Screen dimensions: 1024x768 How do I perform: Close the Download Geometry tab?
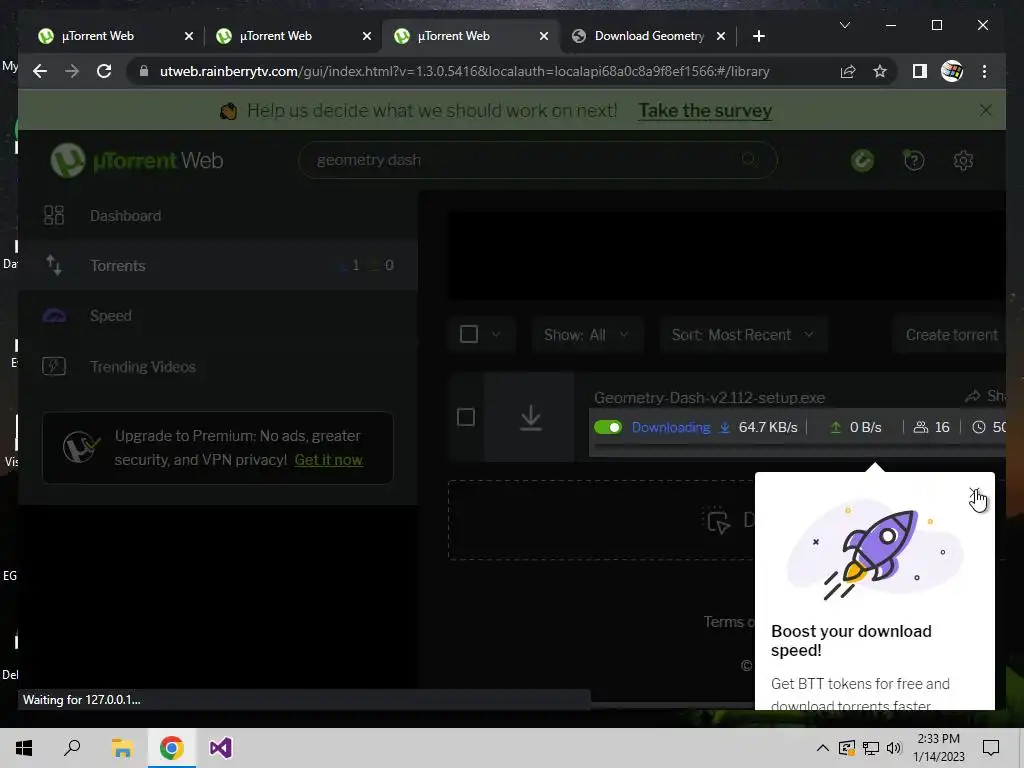pos(720,36)
